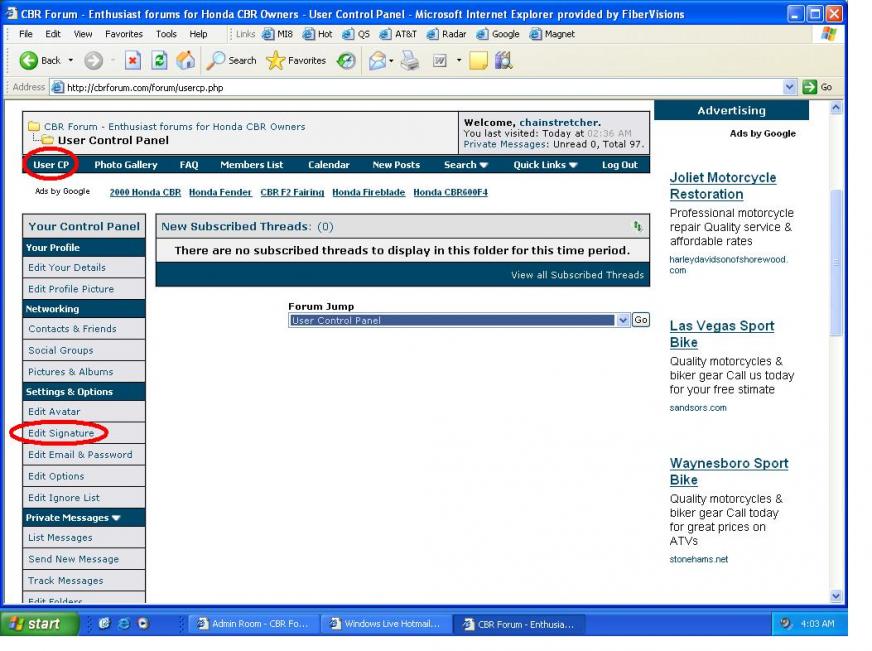Click User CP in the forum navbar
Screen dimensions: 872x651
[x=51, y=165]
